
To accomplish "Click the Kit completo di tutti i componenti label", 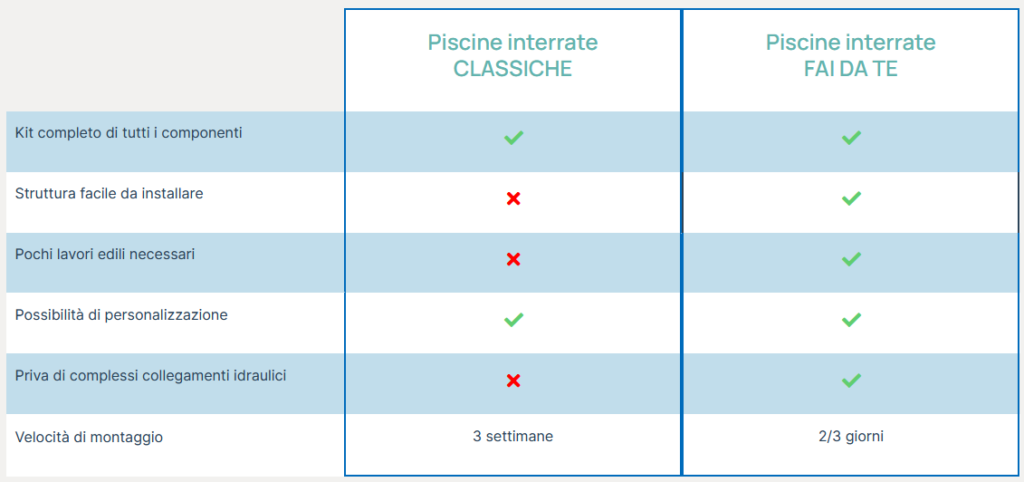I will click(129, 133).
